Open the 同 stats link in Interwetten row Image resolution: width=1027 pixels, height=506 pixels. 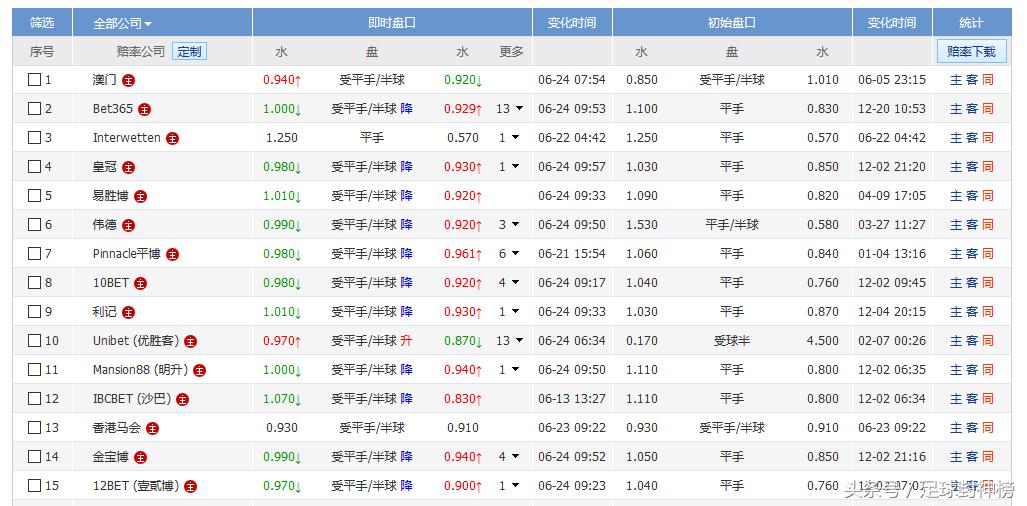point(988,137)
